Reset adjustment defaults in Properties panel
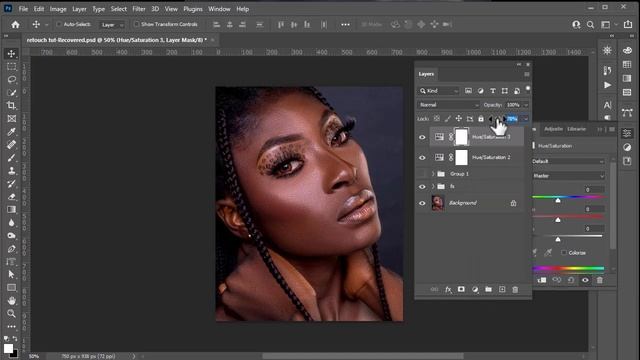This screenshot has height=360, width=640. click(x=571, y=280)
